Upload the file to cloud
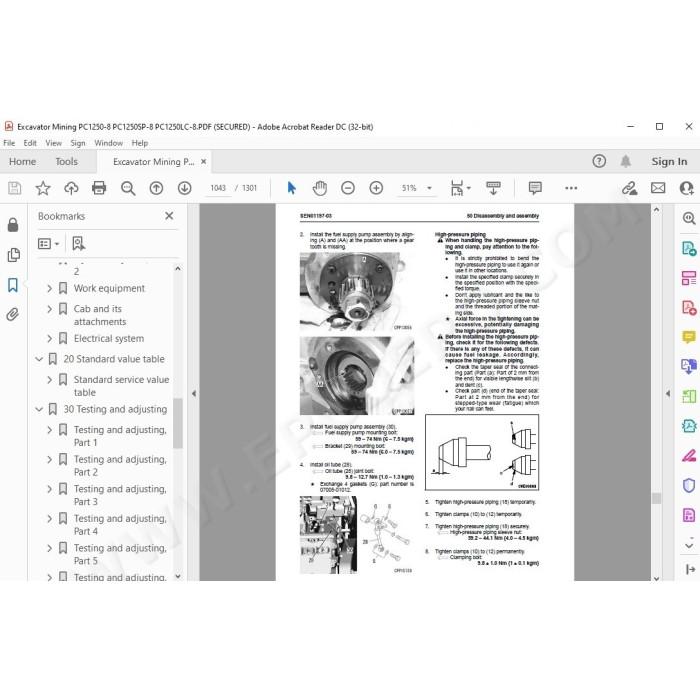The height and width of the screenshot is (700, 700). pos(71,188)
